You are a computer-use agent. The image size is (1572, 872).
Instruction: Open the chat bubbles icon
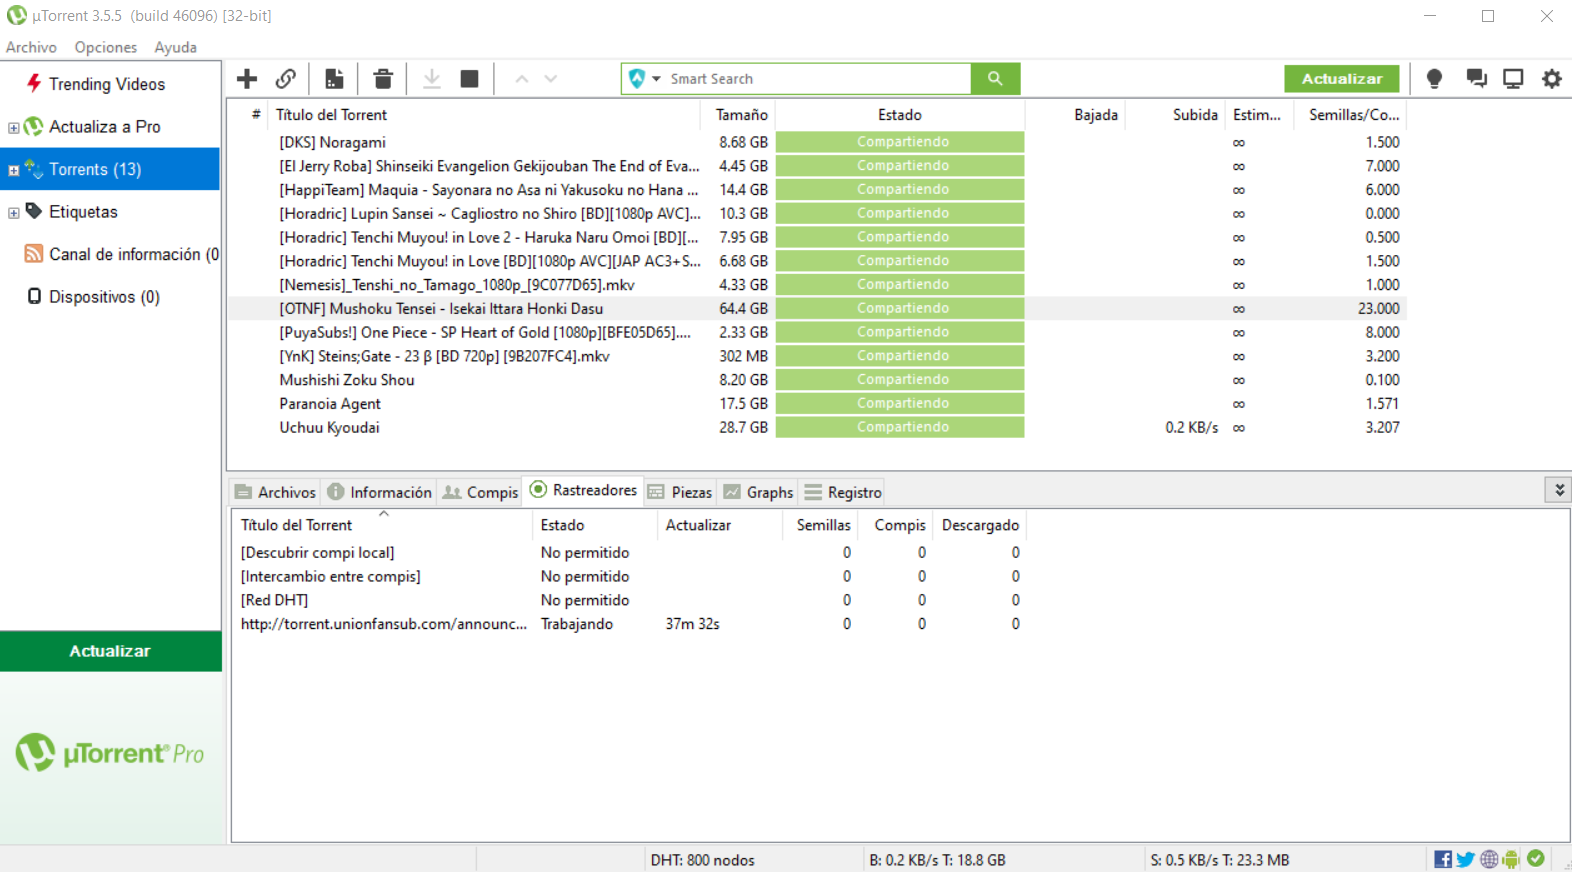click(x=1476, y=78)
